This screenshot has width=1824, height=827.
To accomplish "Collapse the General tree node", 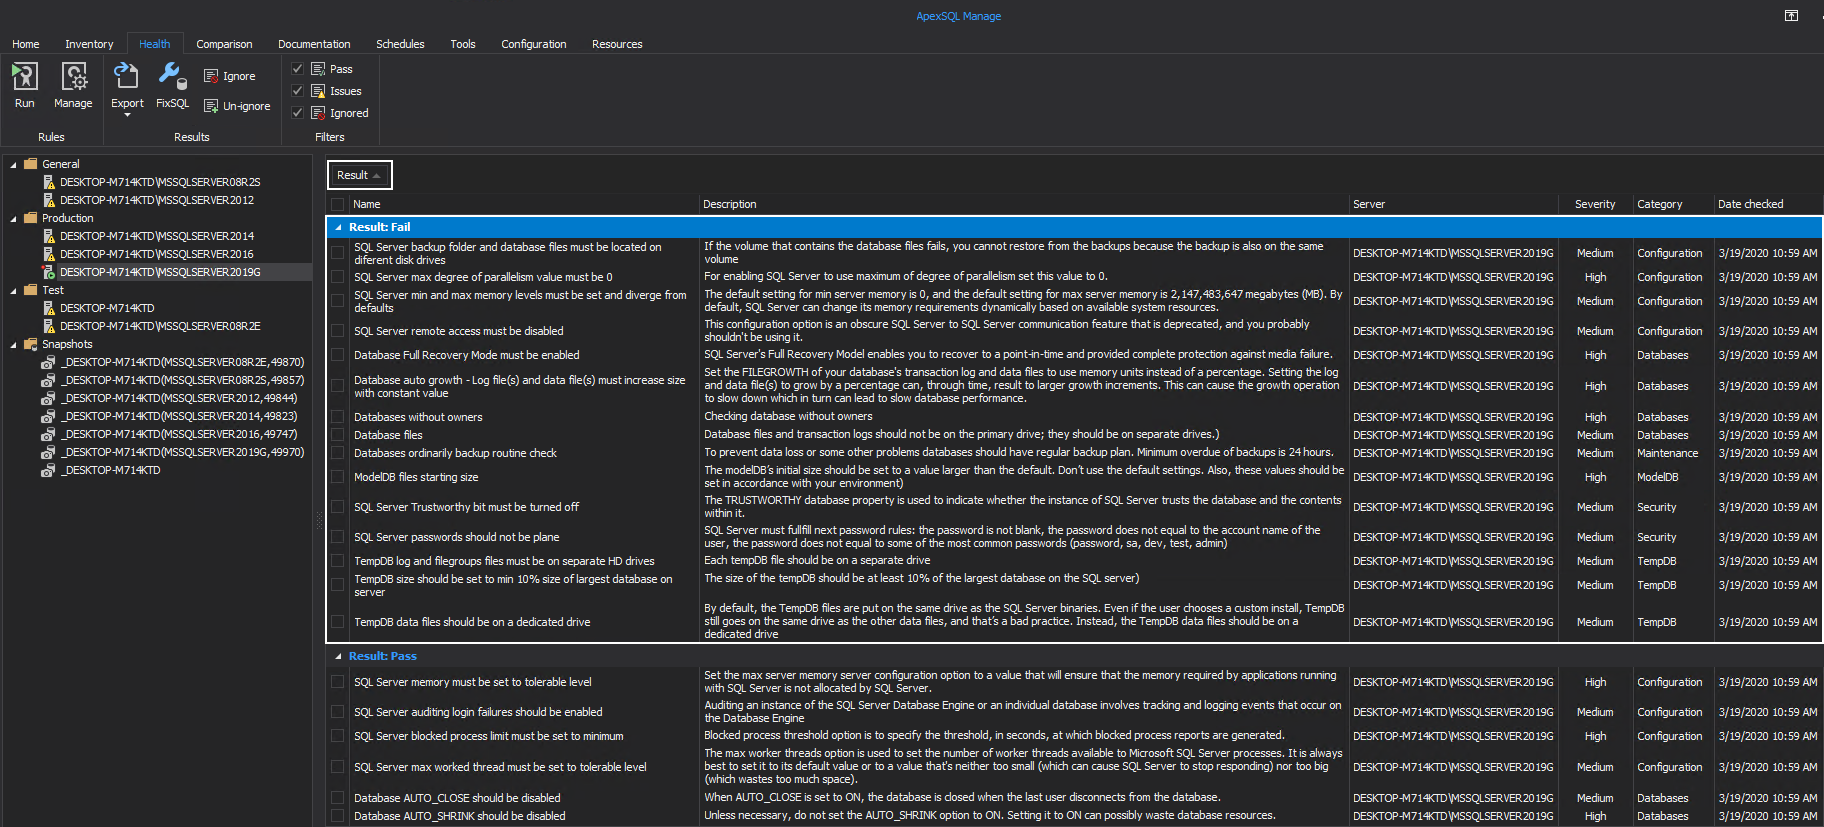I will pos(14,164).
